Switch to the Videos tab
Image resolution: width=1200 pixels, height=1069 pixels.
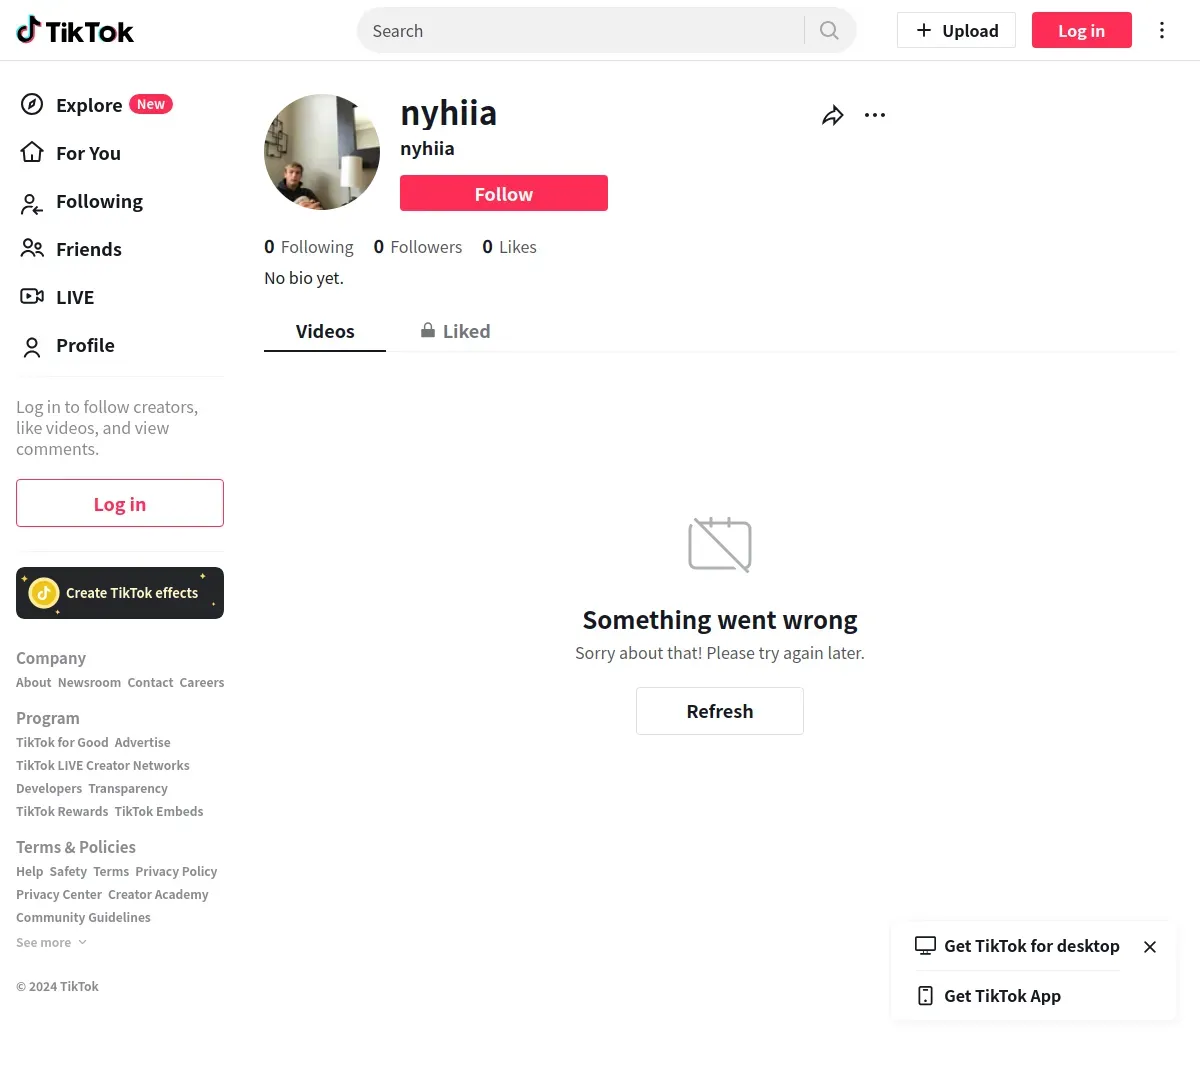(325, 332)
